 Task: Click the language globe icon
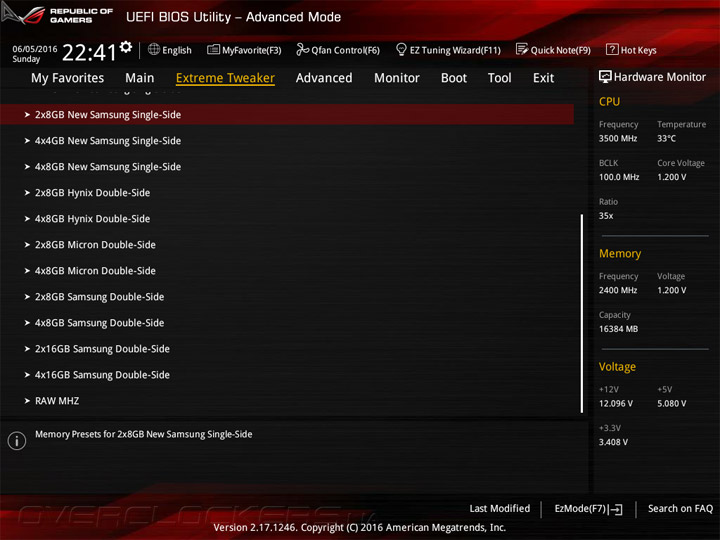coord(154,49)
